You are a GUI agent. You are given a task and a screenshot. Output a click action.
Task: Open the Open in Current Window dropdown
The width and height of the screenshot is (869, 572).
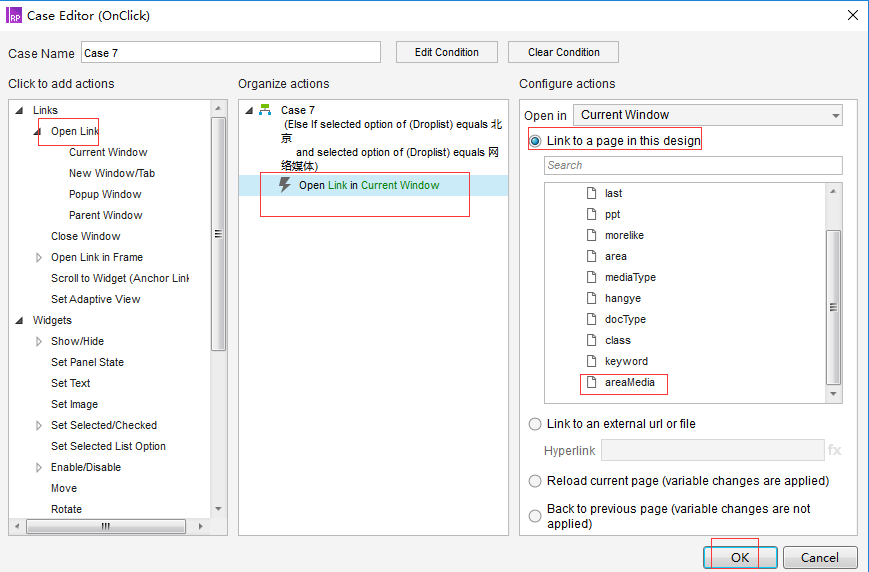pyautogui.click(x=708, y=115)
